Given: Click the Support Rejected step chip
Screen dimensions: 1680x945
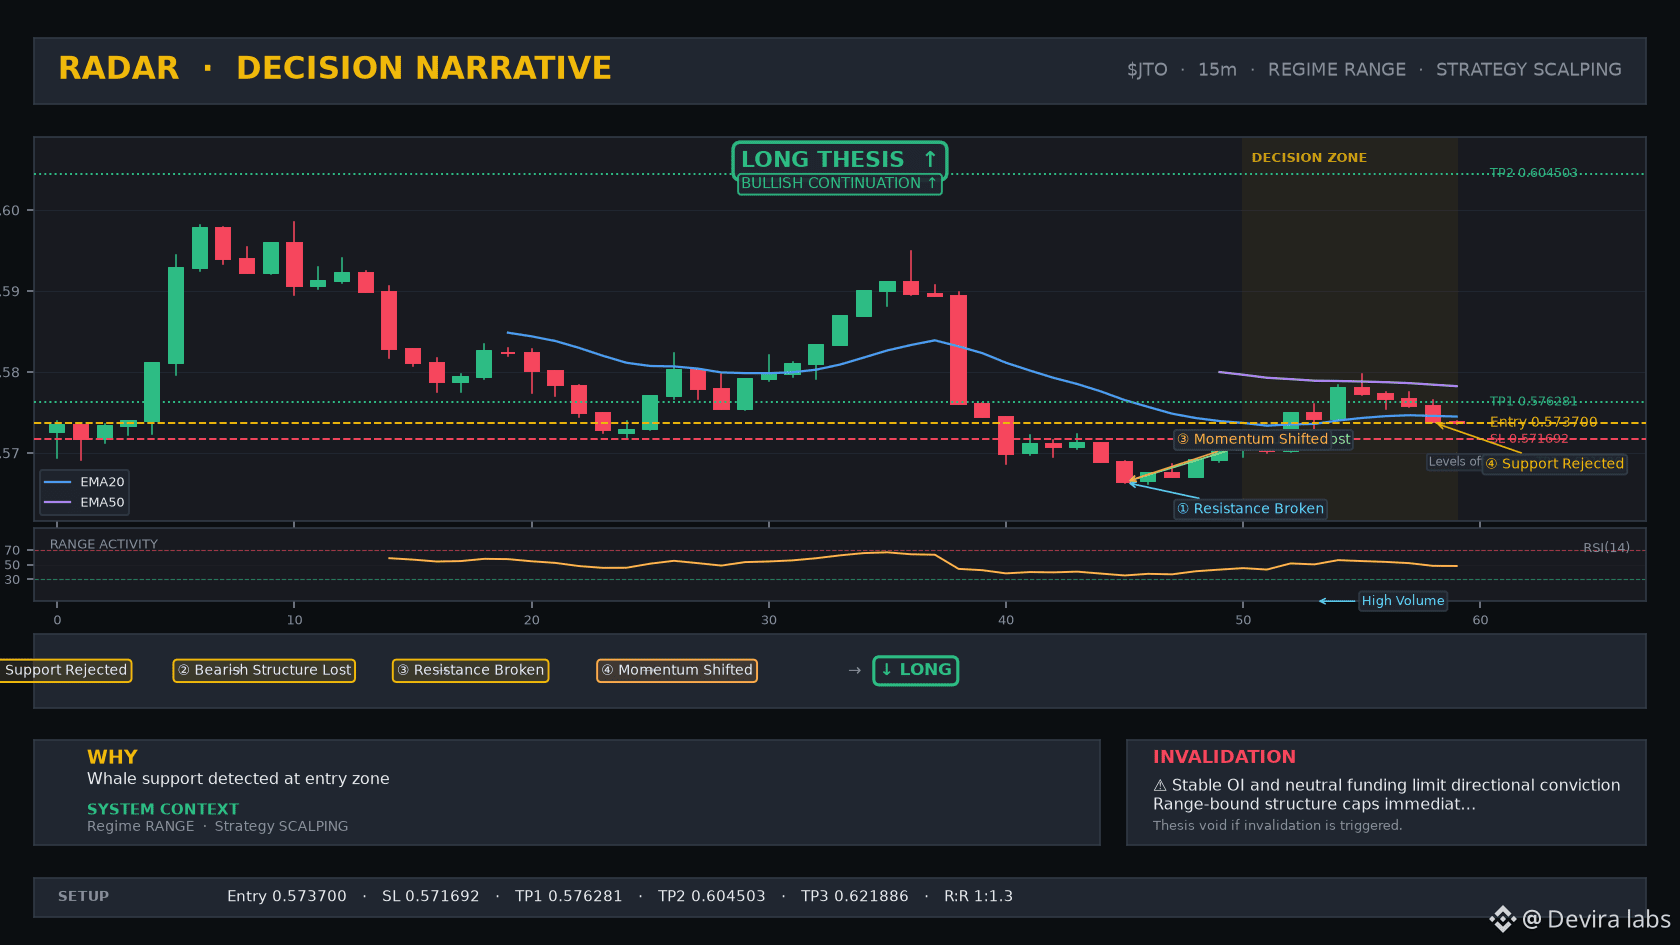Looking at the screenshot, I should point(64,670).
